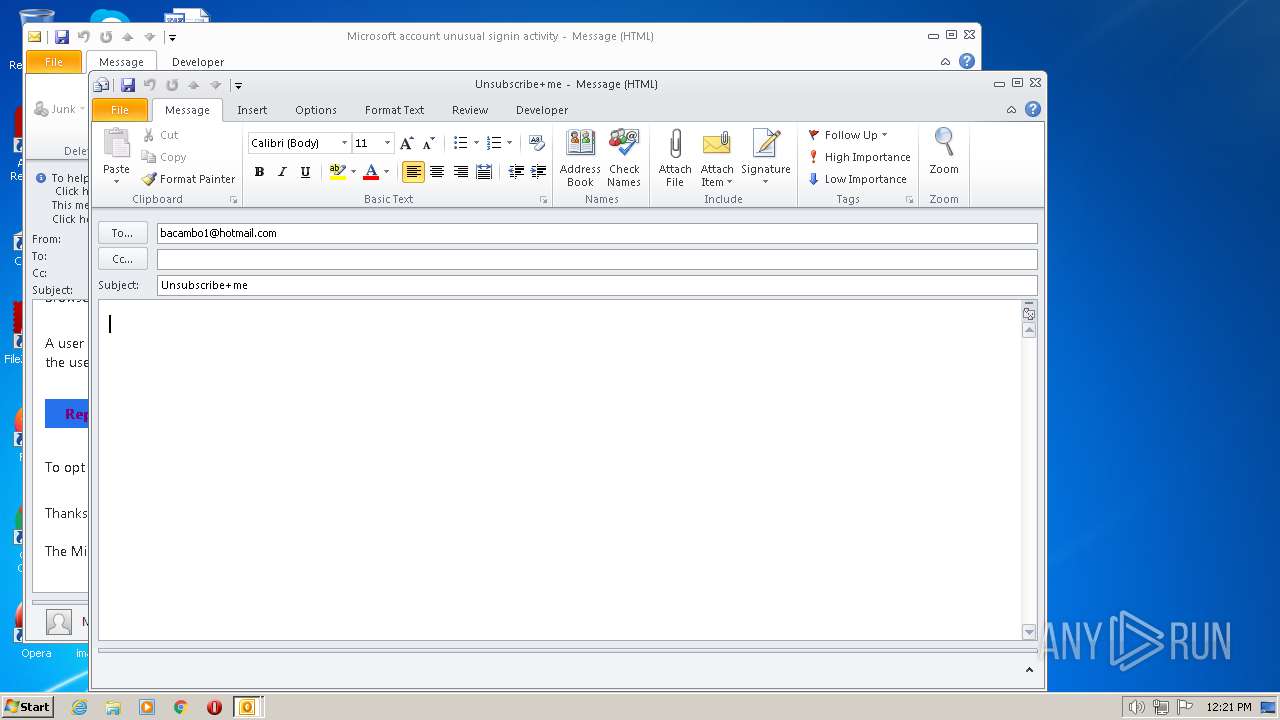Center-align the message text

point(437,172)
